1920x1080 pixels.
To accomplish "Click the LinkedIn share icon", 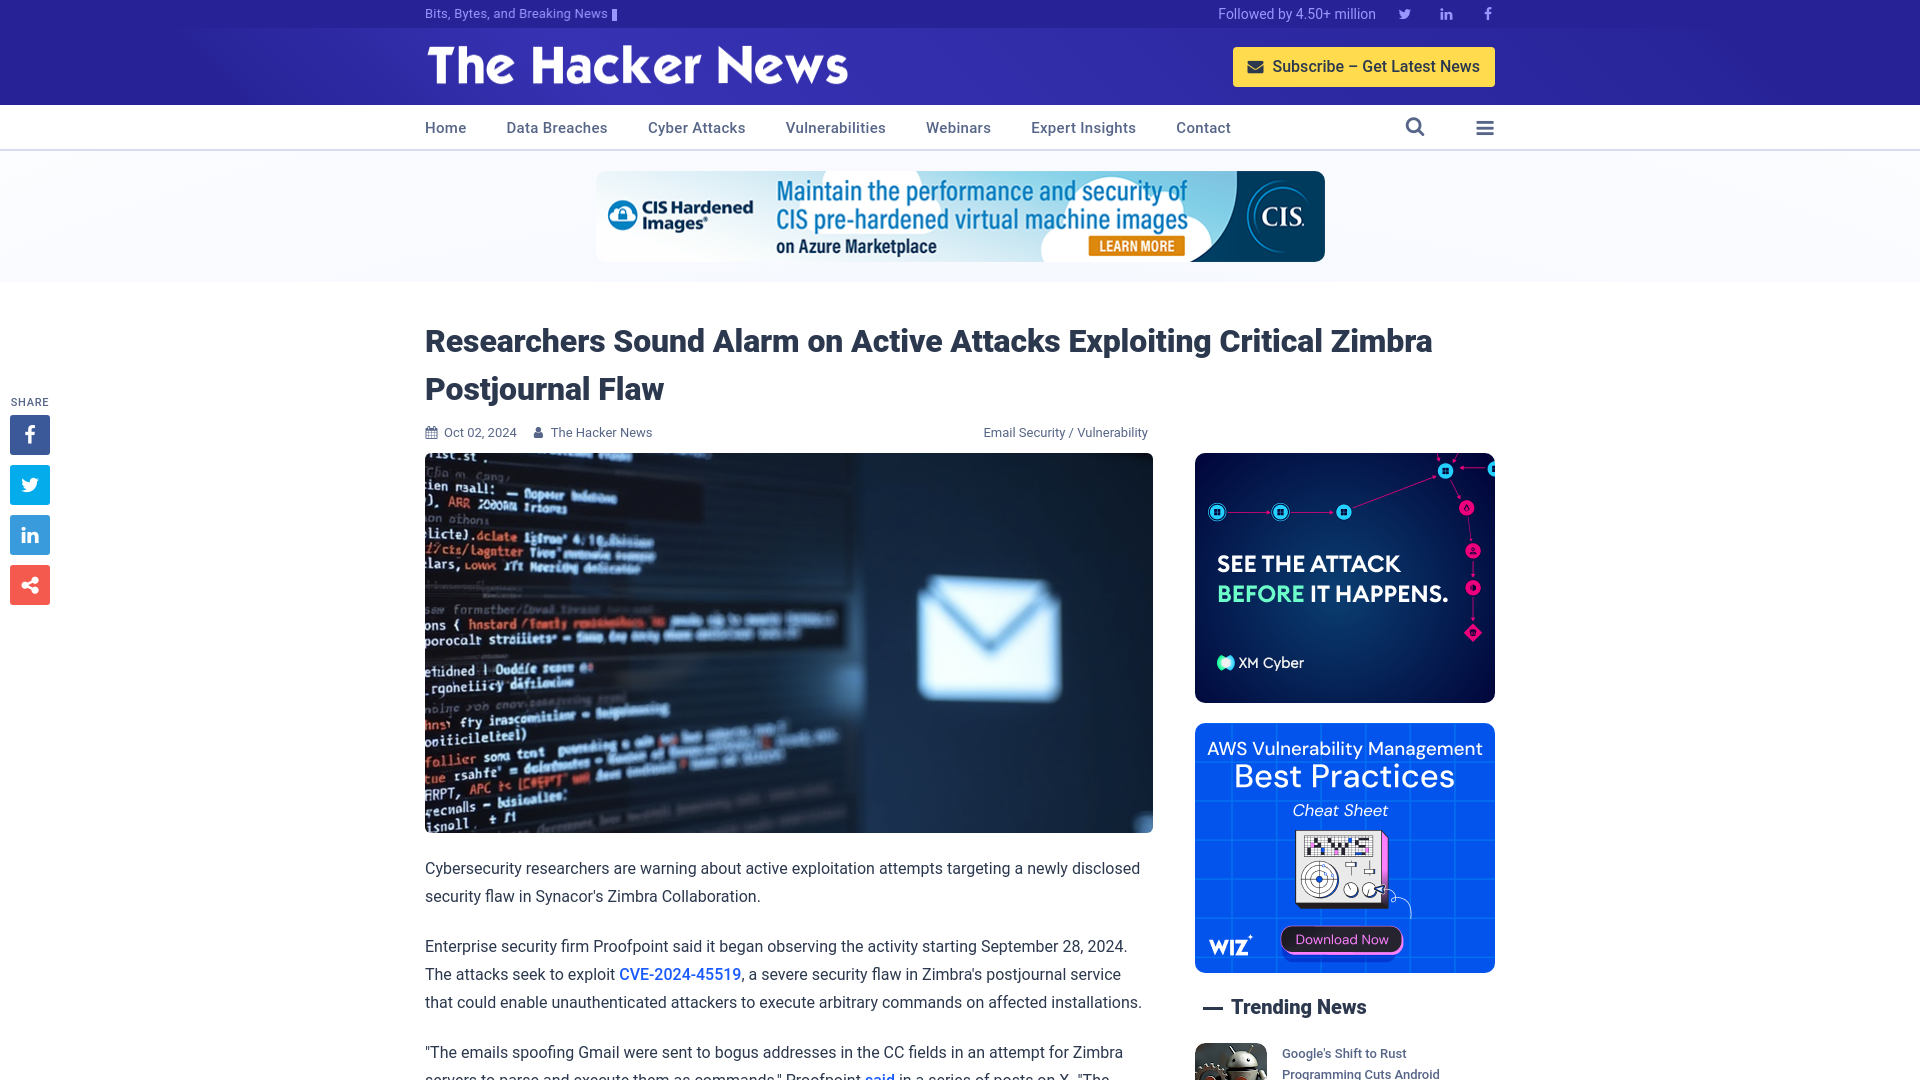I will 29,534.
